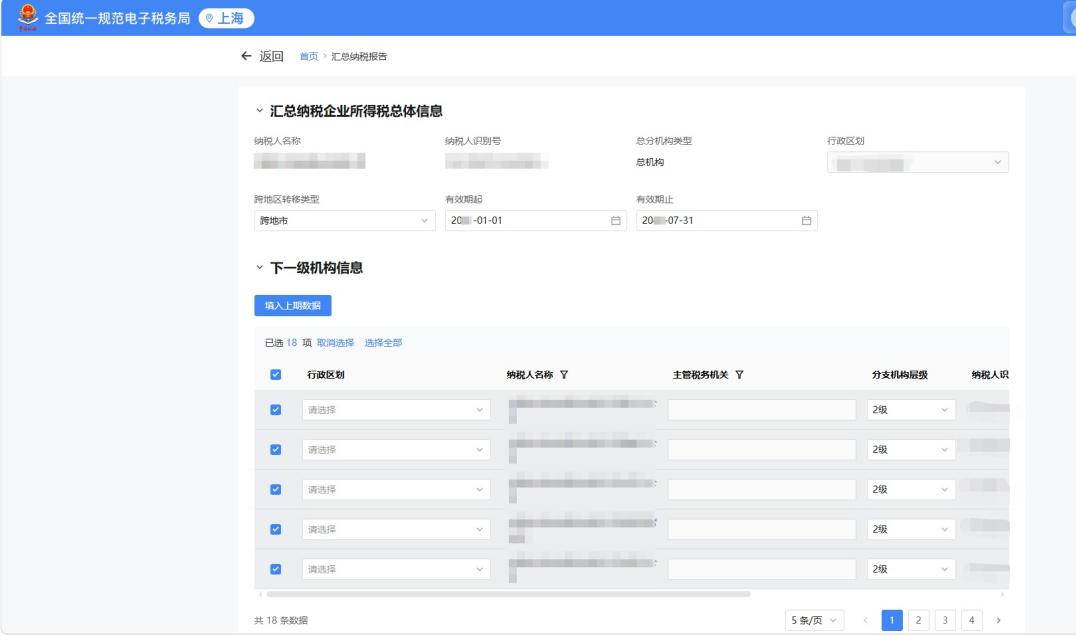The image size is (1076, 636).
Task: Open fourth row 行政区划 请选择 dropdown
Action: point(396,529)
